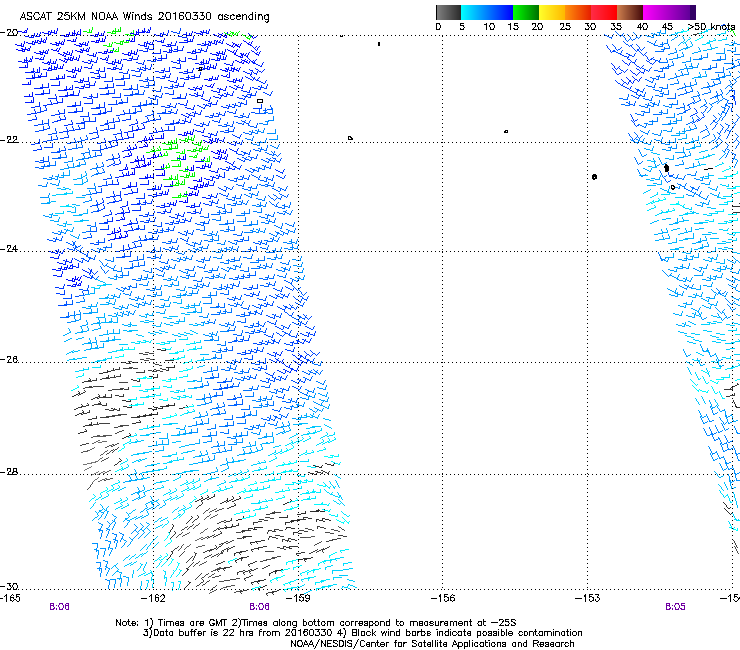740x650 pixels.
Task: Click the chart title 'ASCAT 25KM NOAA Winds 20160330 ascending'
Action: (144, 17)
